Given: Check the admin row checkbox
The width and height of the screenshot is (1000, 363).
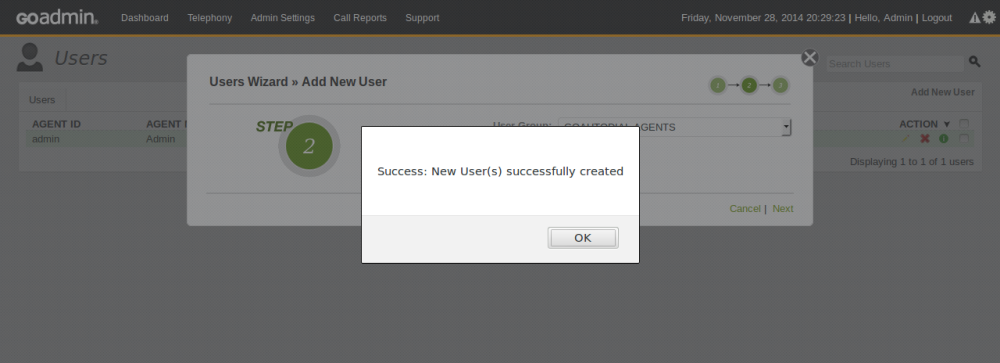Looking at the screenshot, I should click(964, 138).
